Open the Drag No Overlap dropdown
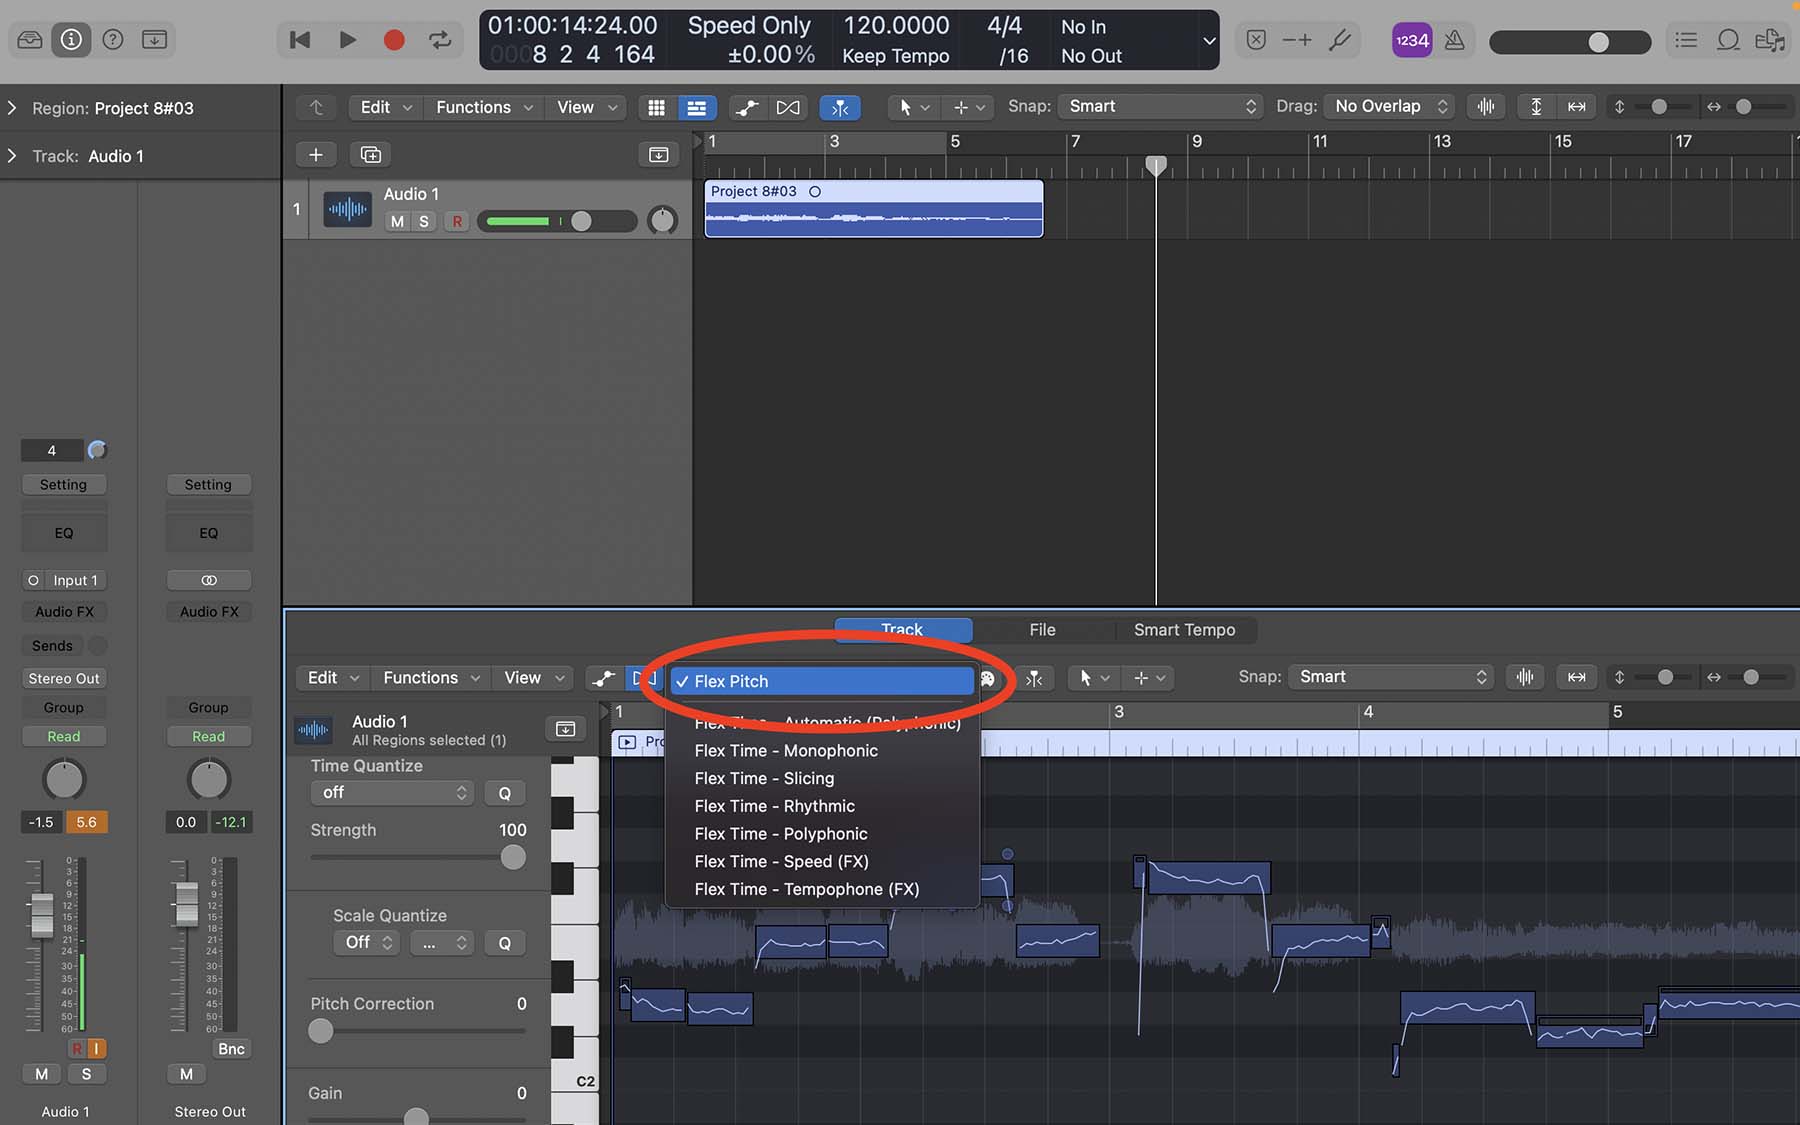 pos(1390,106)
